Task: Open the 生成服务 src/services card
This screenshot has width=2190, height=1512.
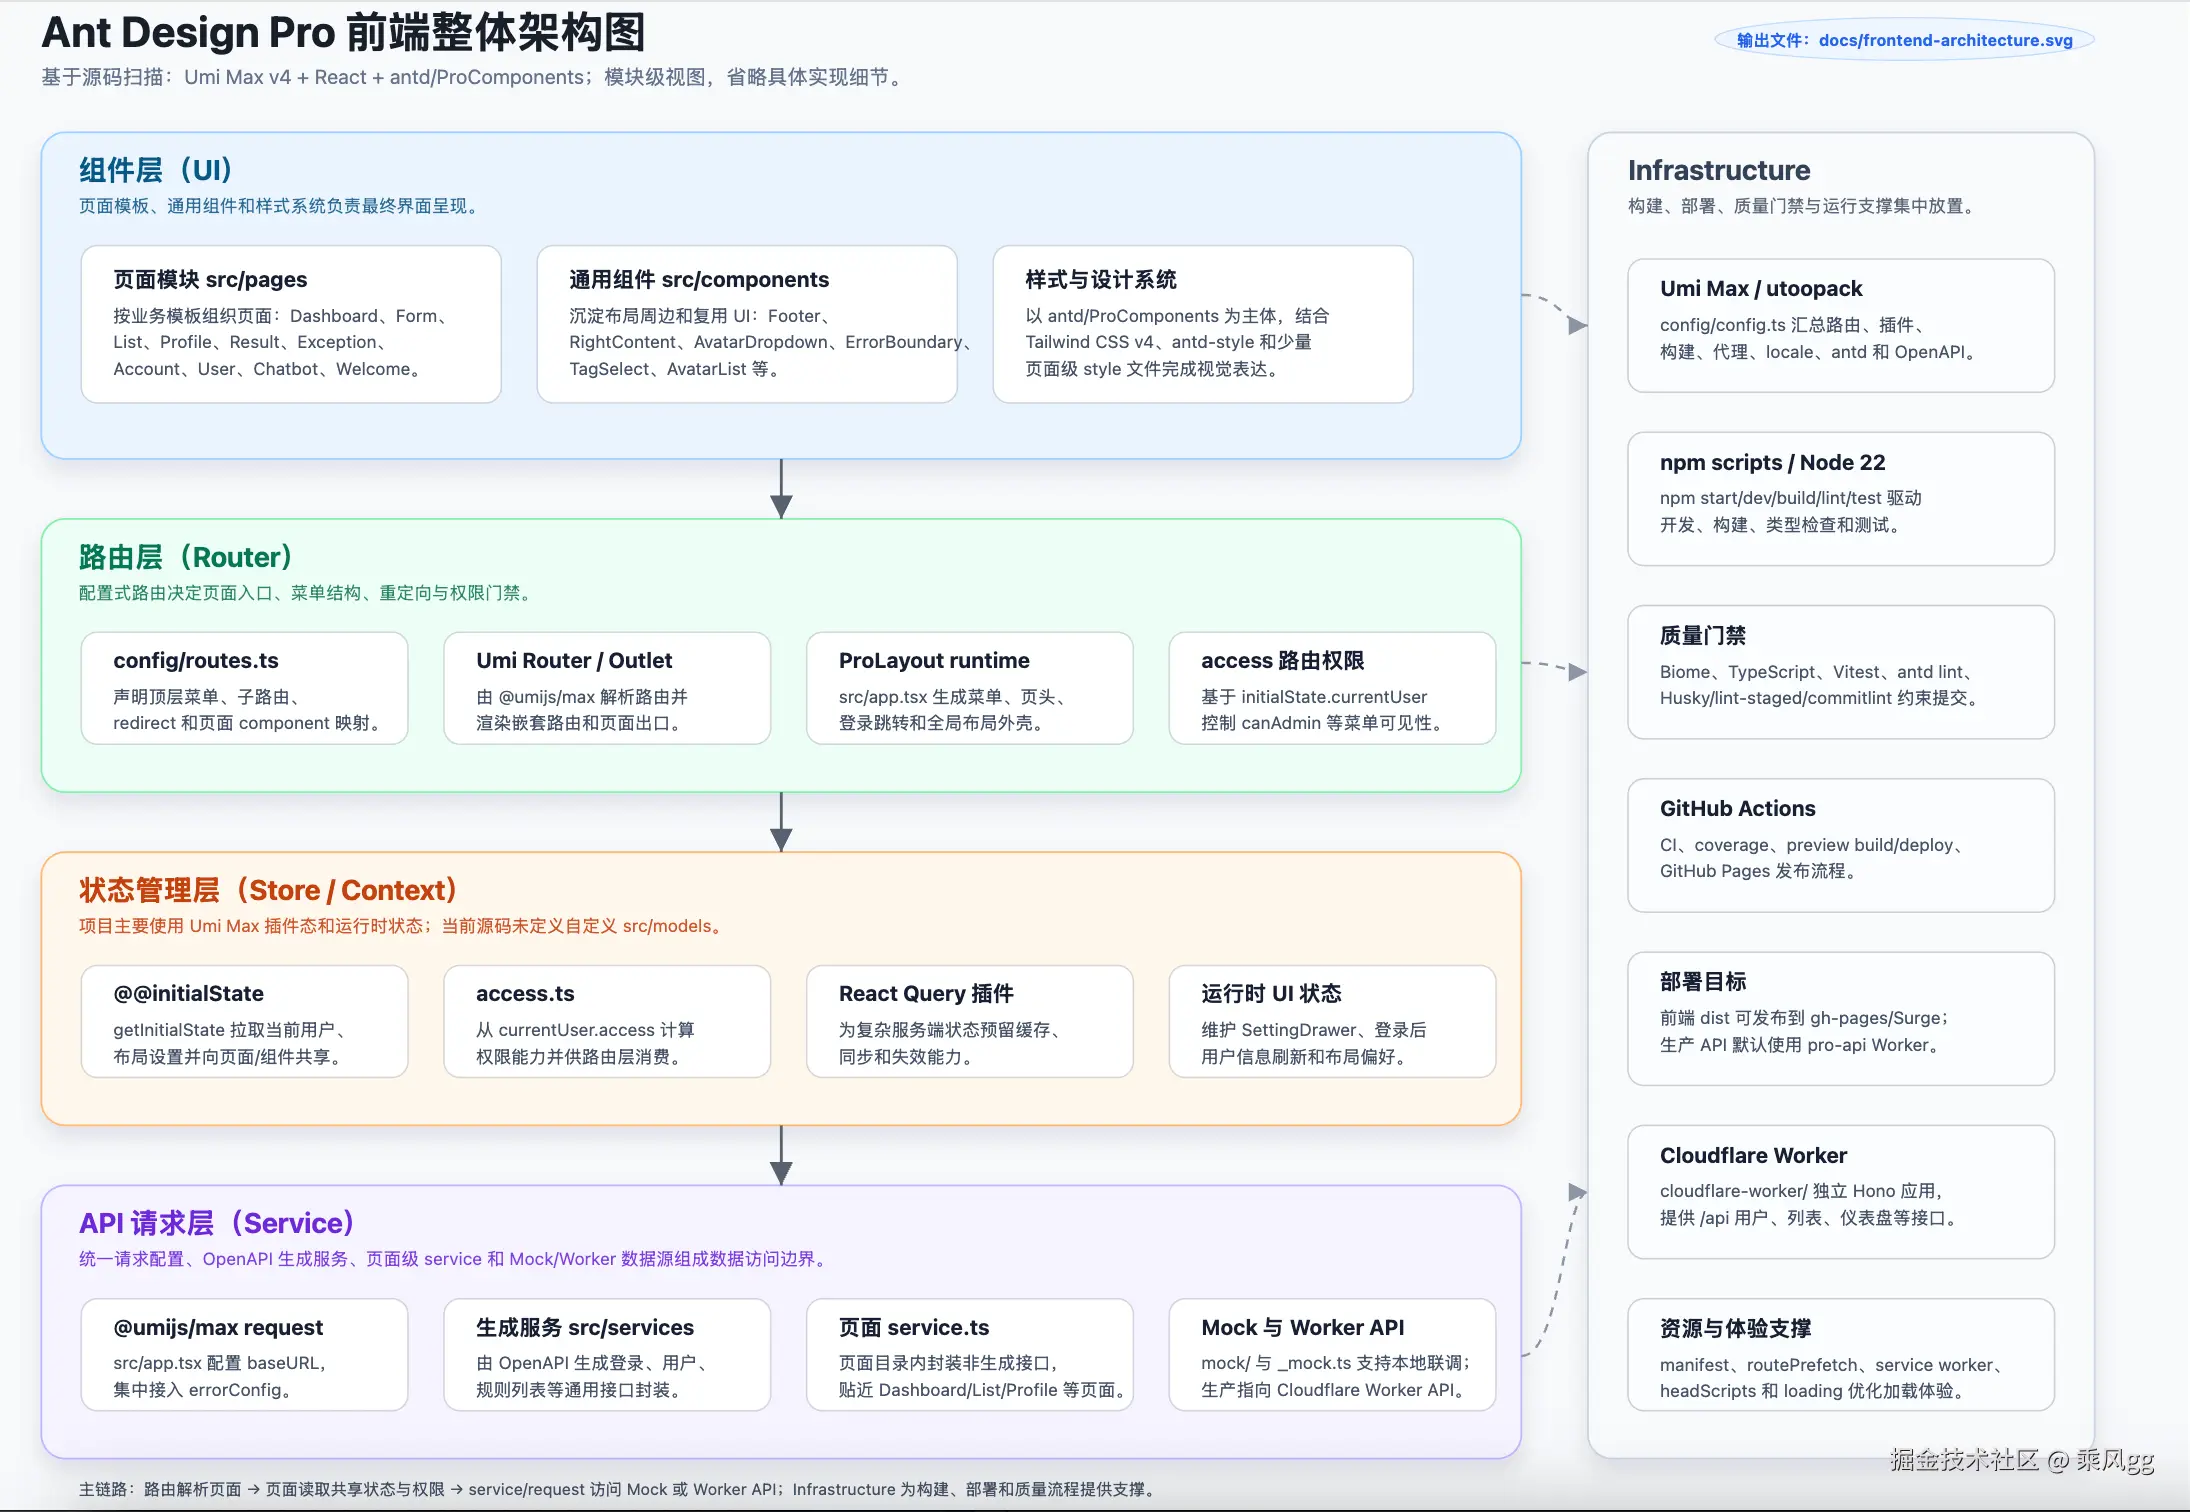Action: (x=607, y=1355)
